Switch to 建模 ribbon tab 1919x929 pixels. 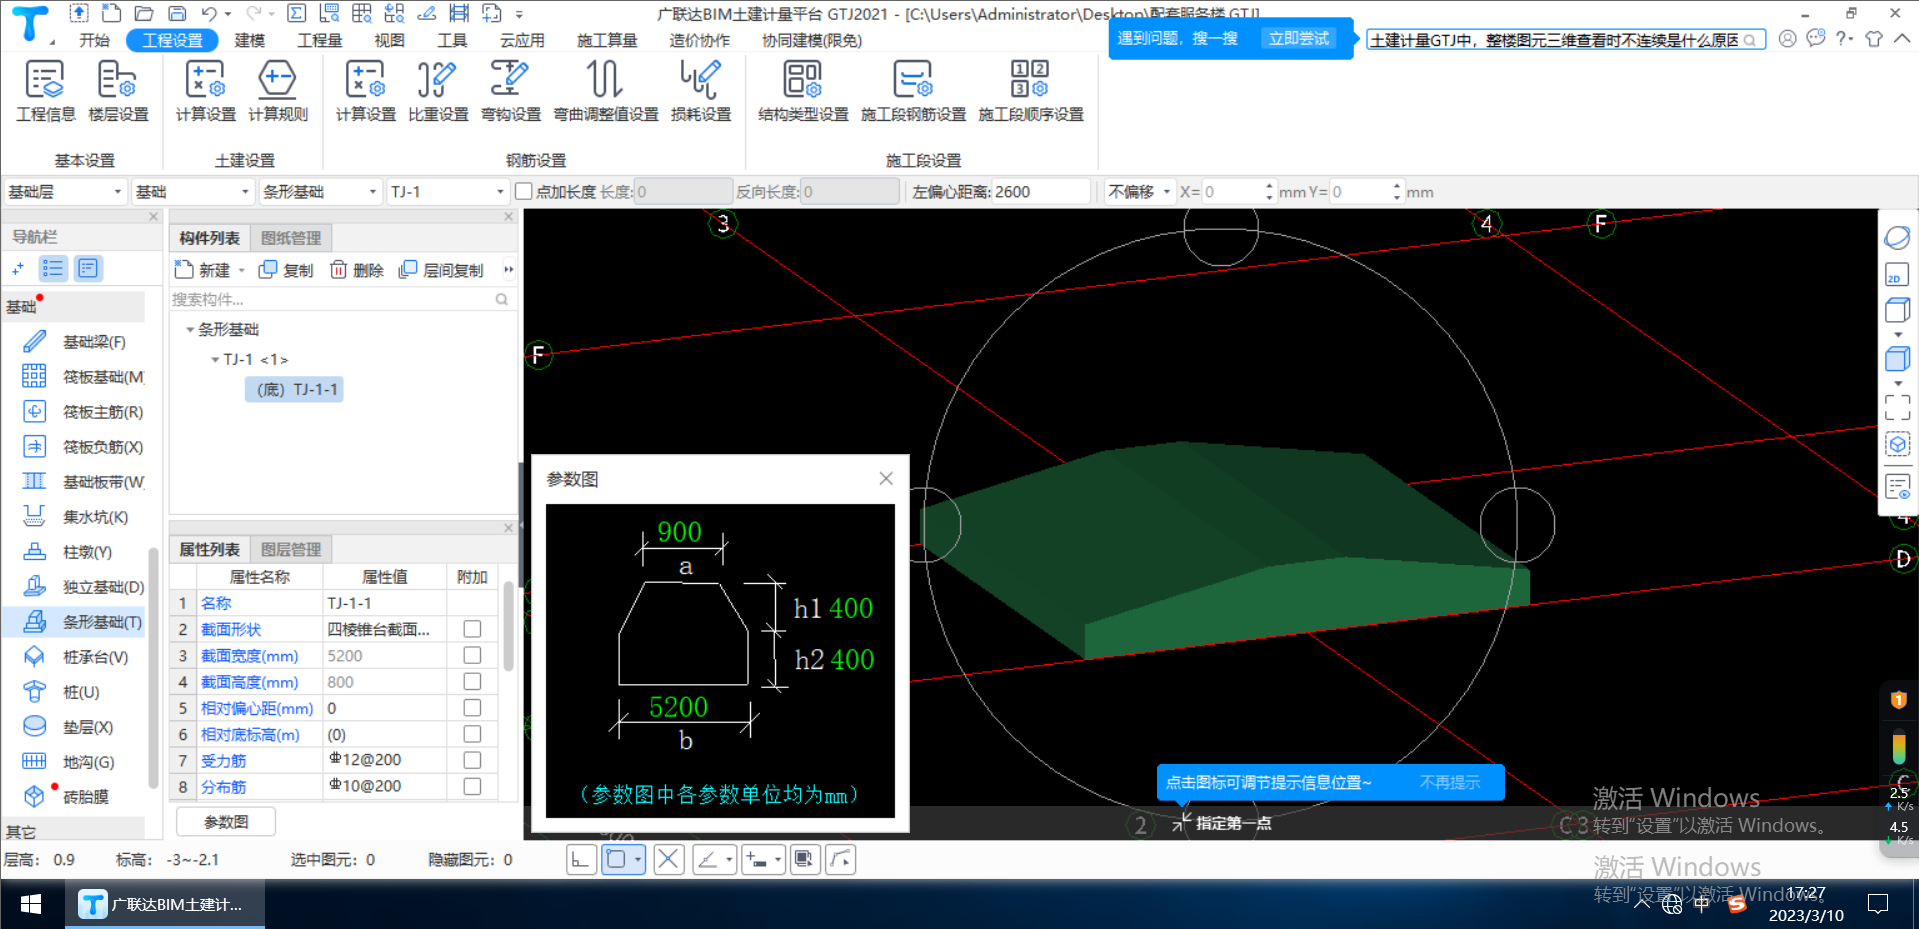(250, 40)
